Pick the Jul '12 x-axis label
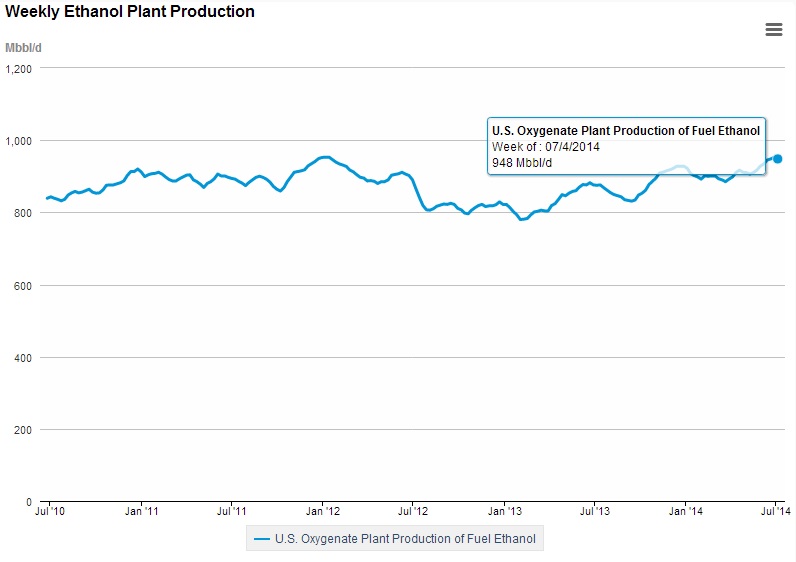Image resolution: width=796 pixels, height=562 pixels. coord(413,512)
